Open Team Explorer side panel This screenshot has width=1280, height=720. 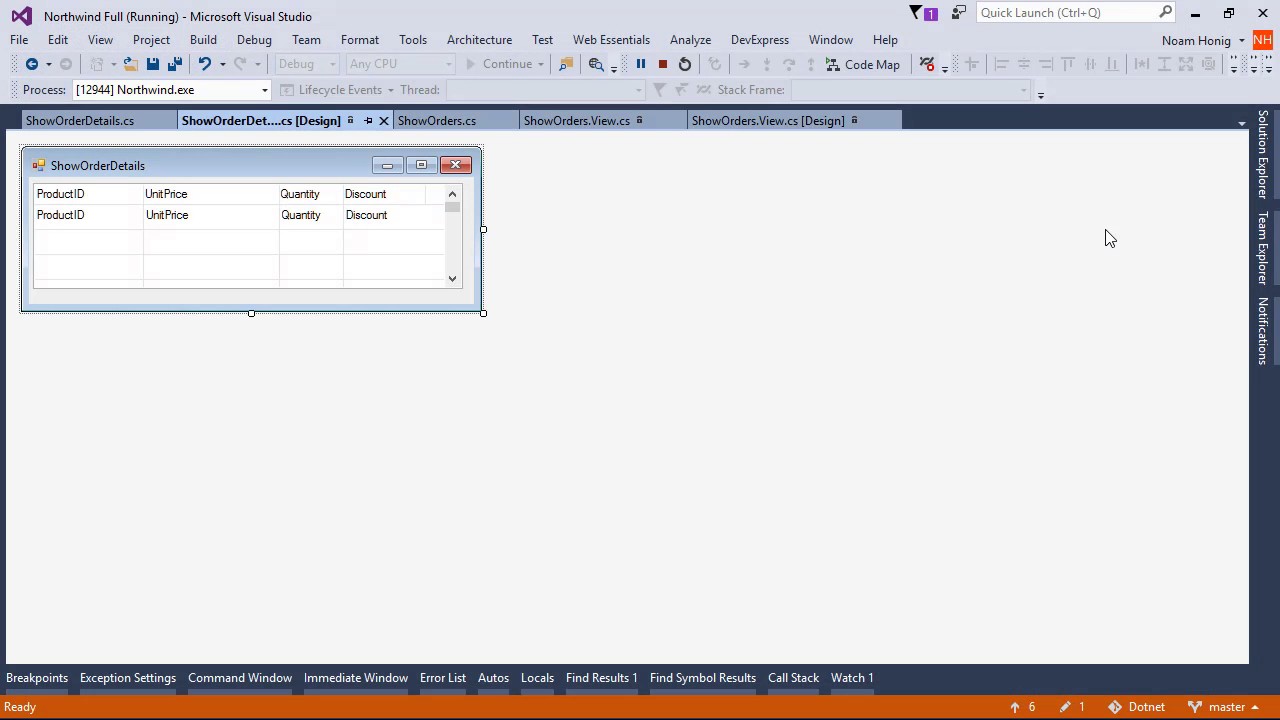[x=1263, y=247]
